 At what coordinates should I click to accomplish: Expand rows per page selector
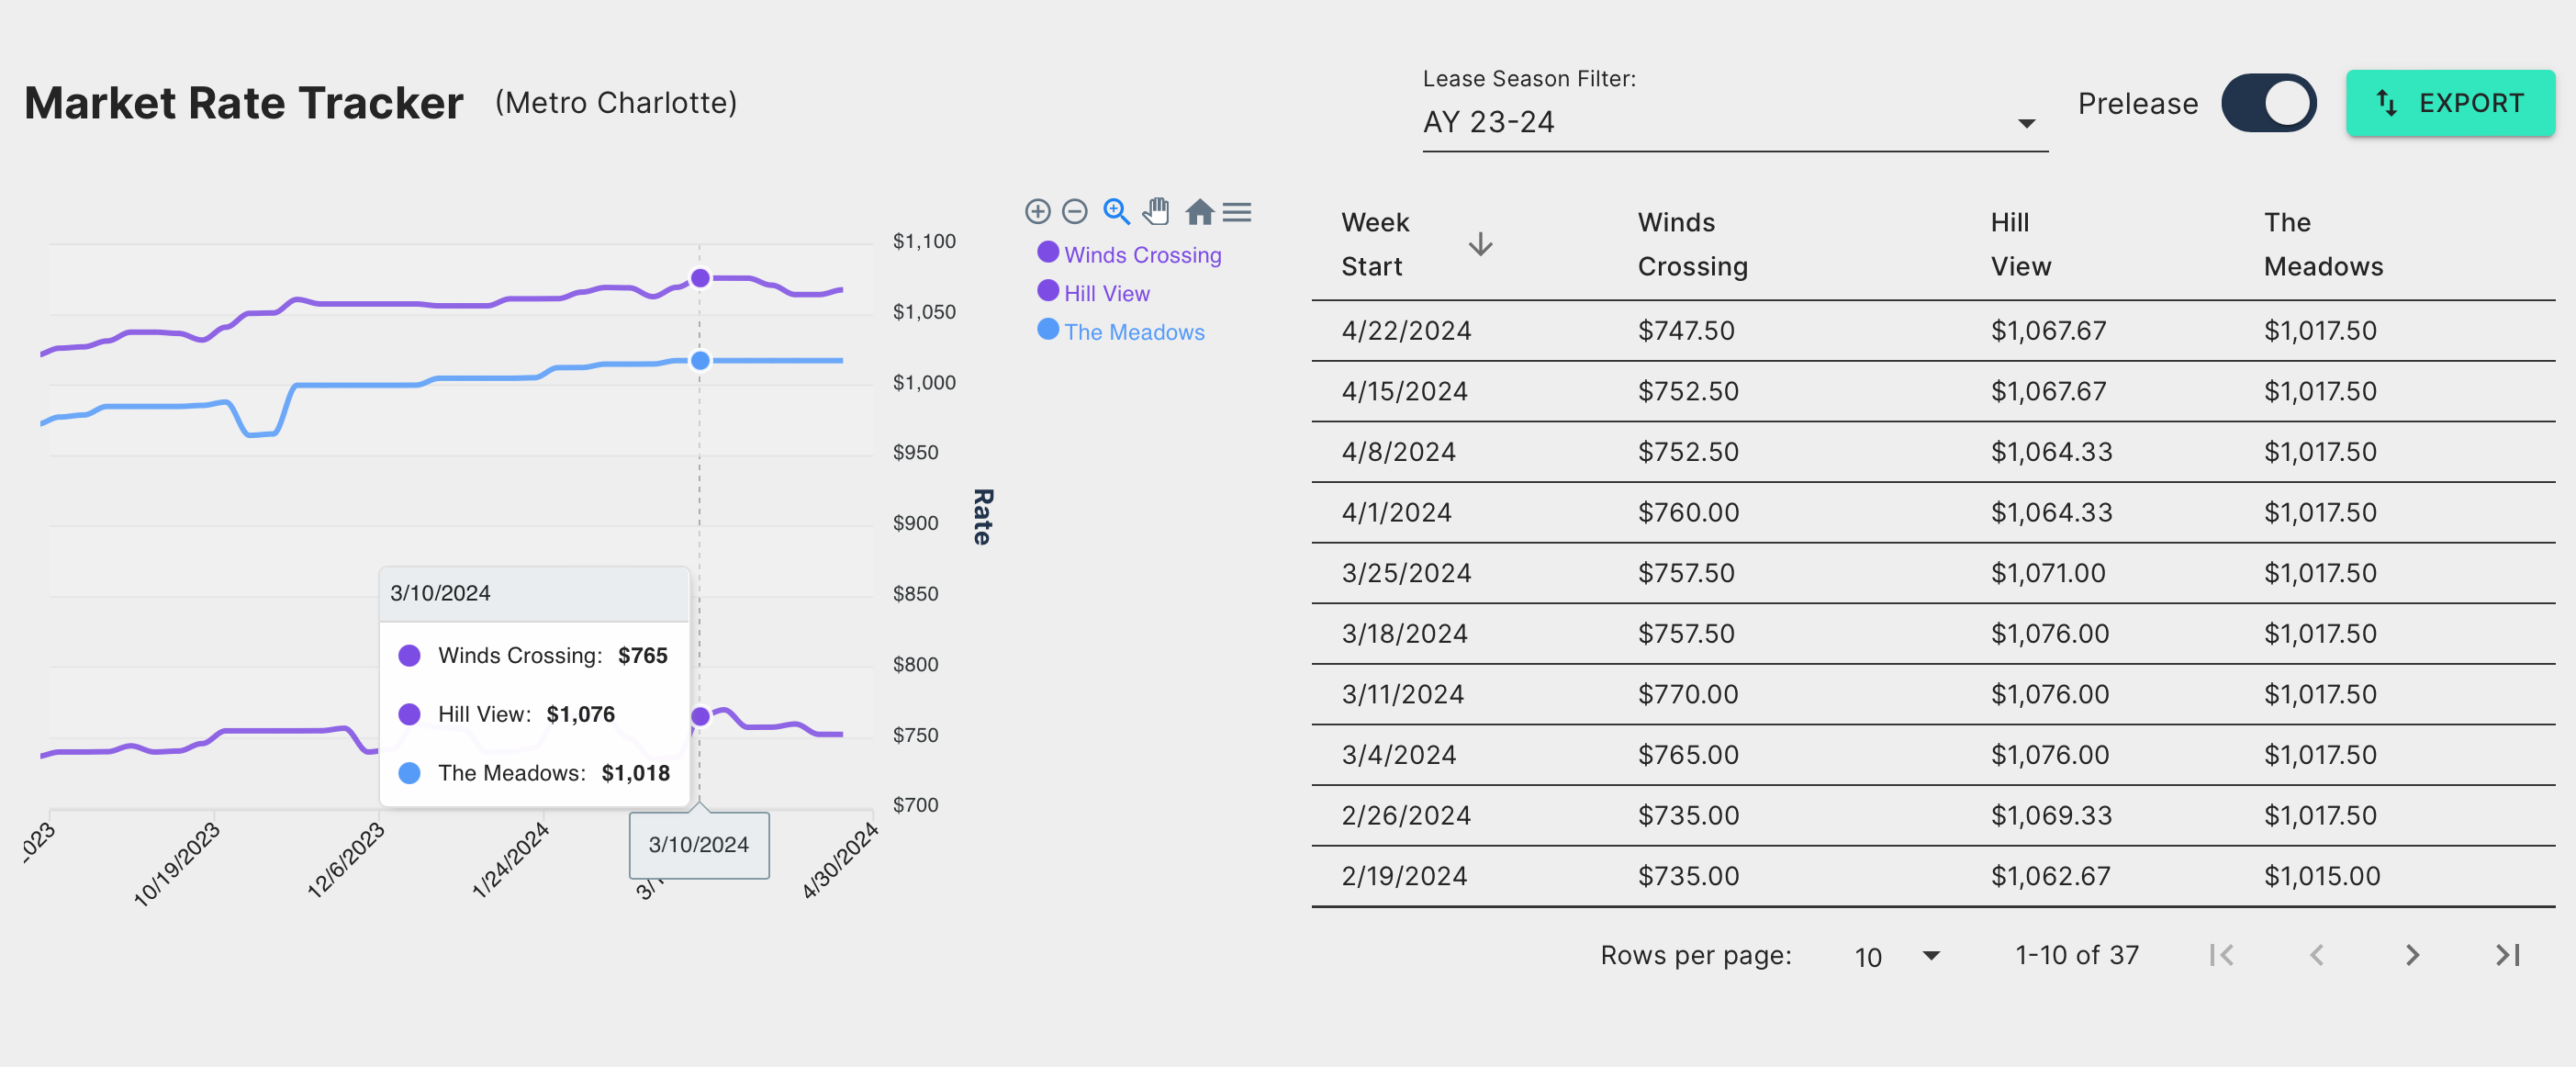click(x=1896, y=956)
